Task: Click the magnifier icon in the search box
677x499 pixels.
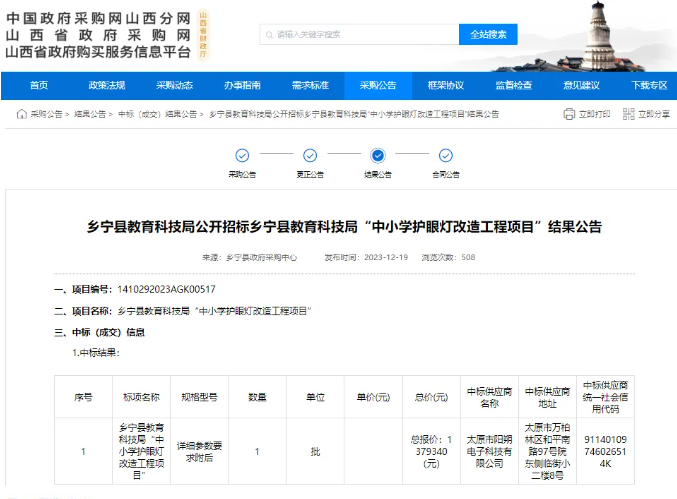Action: tap(268, 34)
